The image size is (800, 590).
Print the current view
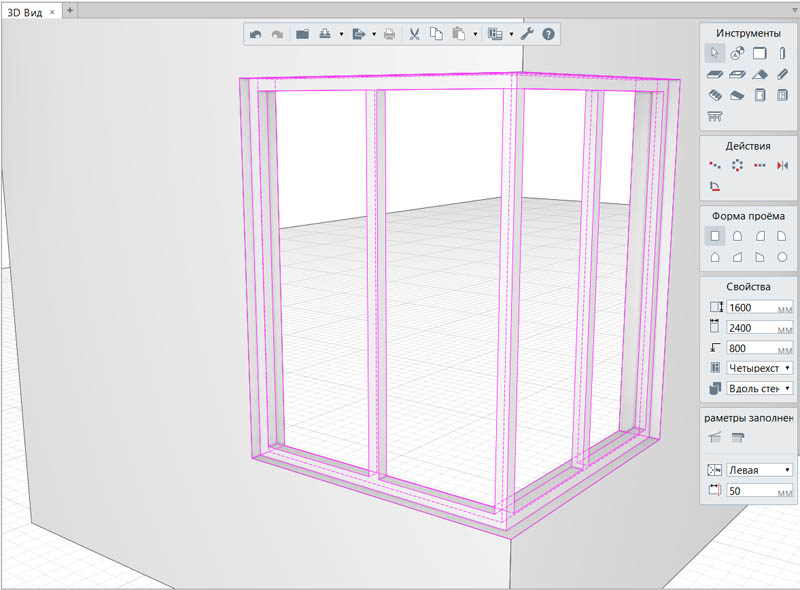tap(389, 34)
